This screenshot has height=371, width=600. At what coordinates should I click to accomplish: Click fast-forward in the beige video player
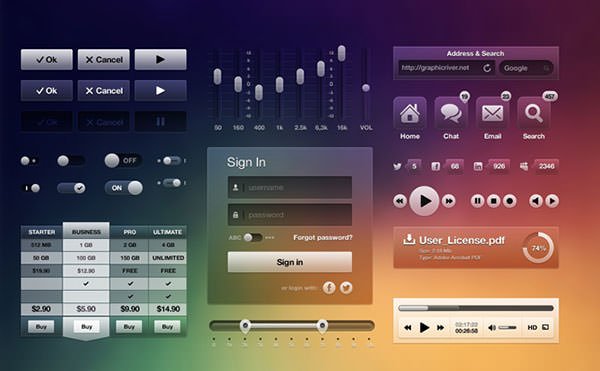tap(441, 327)
